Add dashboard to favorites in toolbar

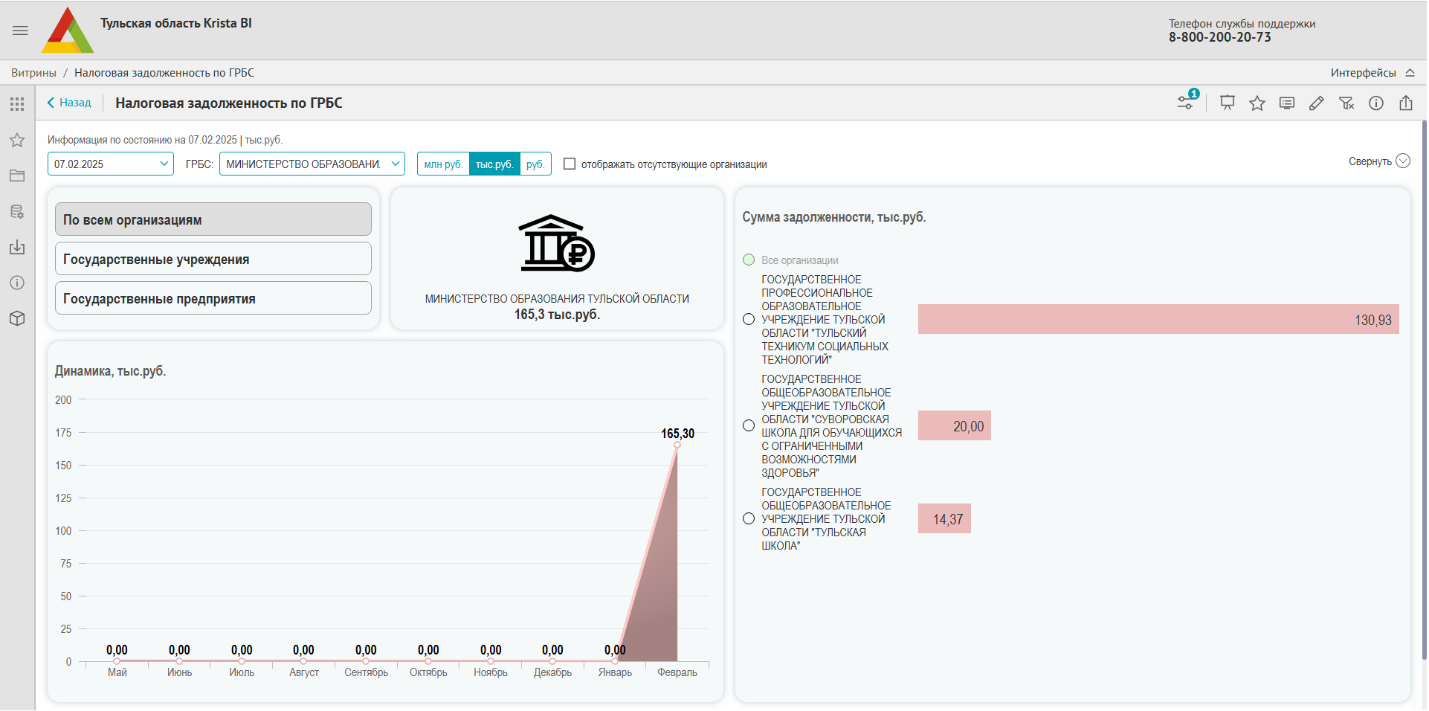tap(1257, 102)
